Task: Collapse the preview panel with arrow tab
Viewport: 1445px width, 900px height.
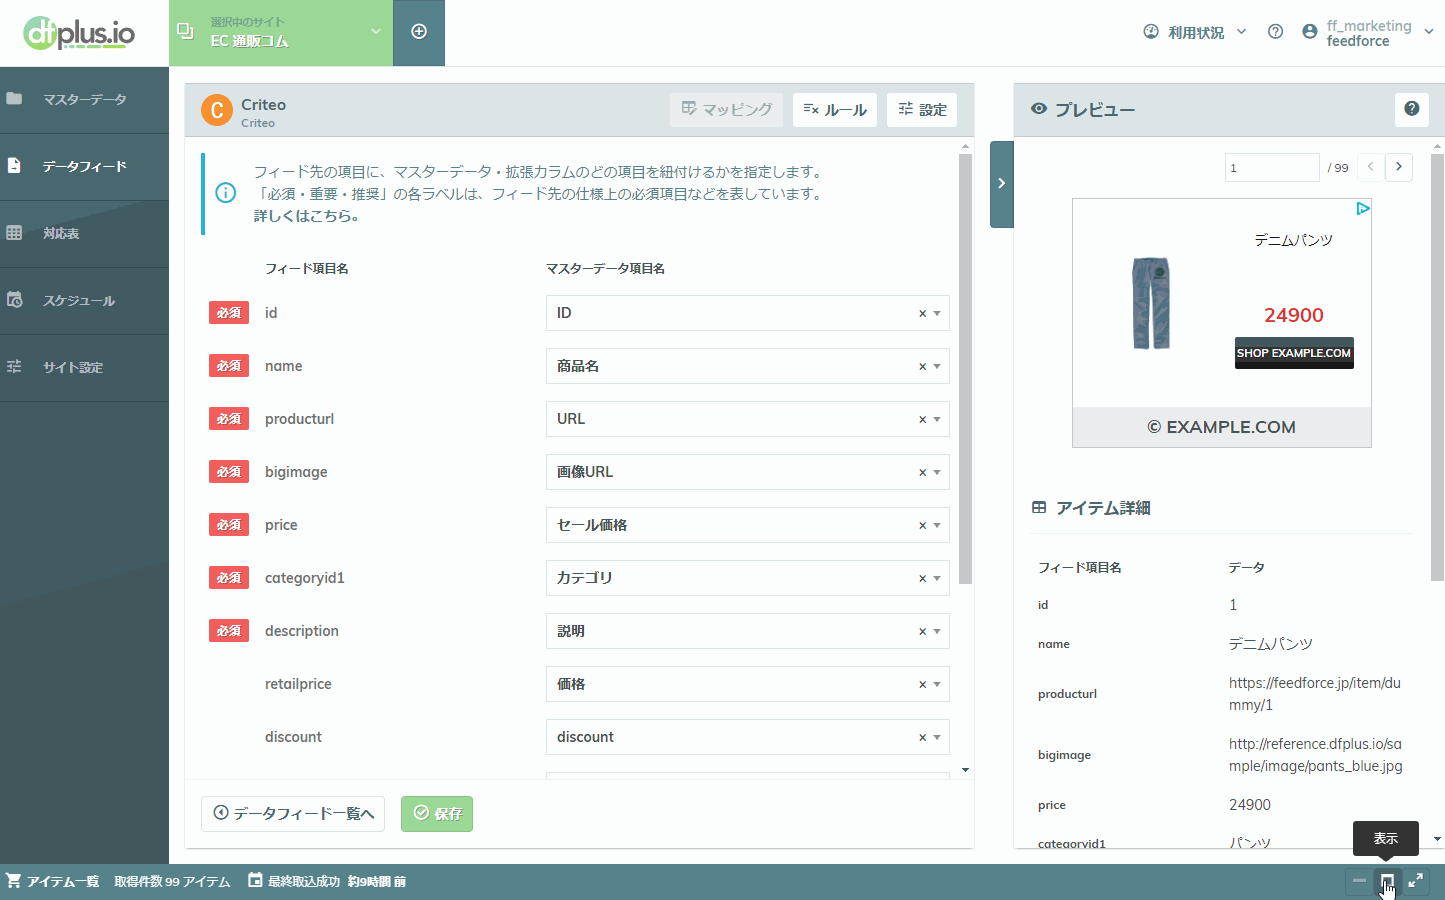Action: pyautogui.click(x=1001, y=184)
